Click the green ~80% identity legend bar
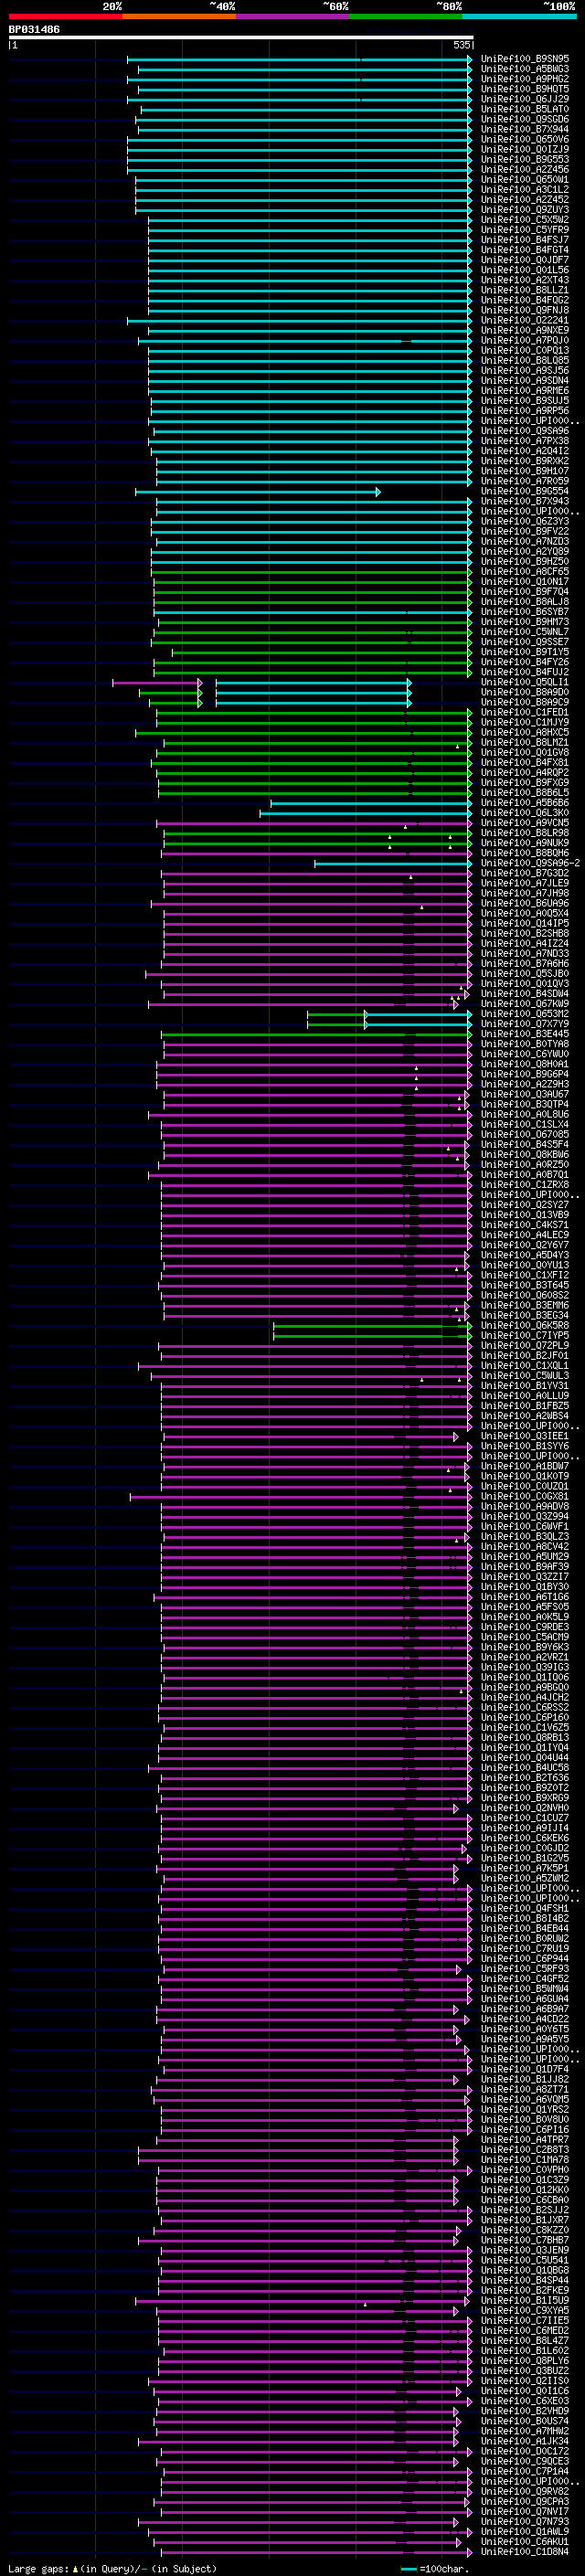This screenshot has height=2576, width=585. pyautogui.click(x=406, y=16)
